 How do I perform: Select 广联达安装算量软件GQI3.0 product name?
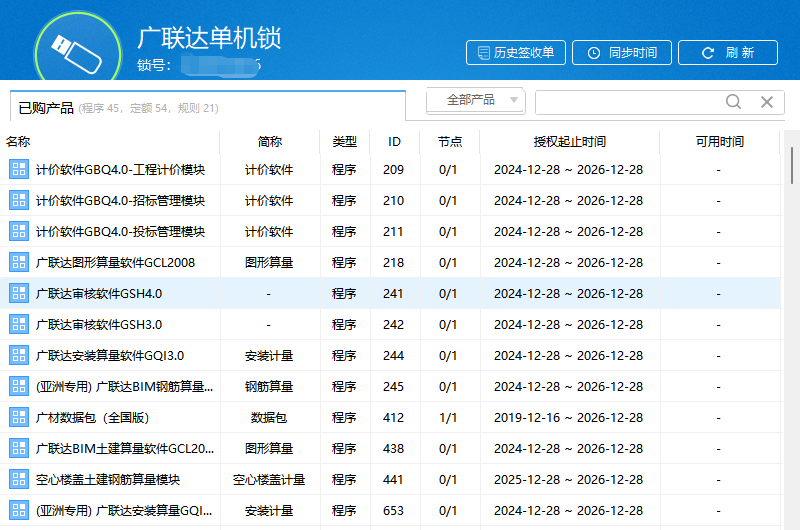point(110,356)
